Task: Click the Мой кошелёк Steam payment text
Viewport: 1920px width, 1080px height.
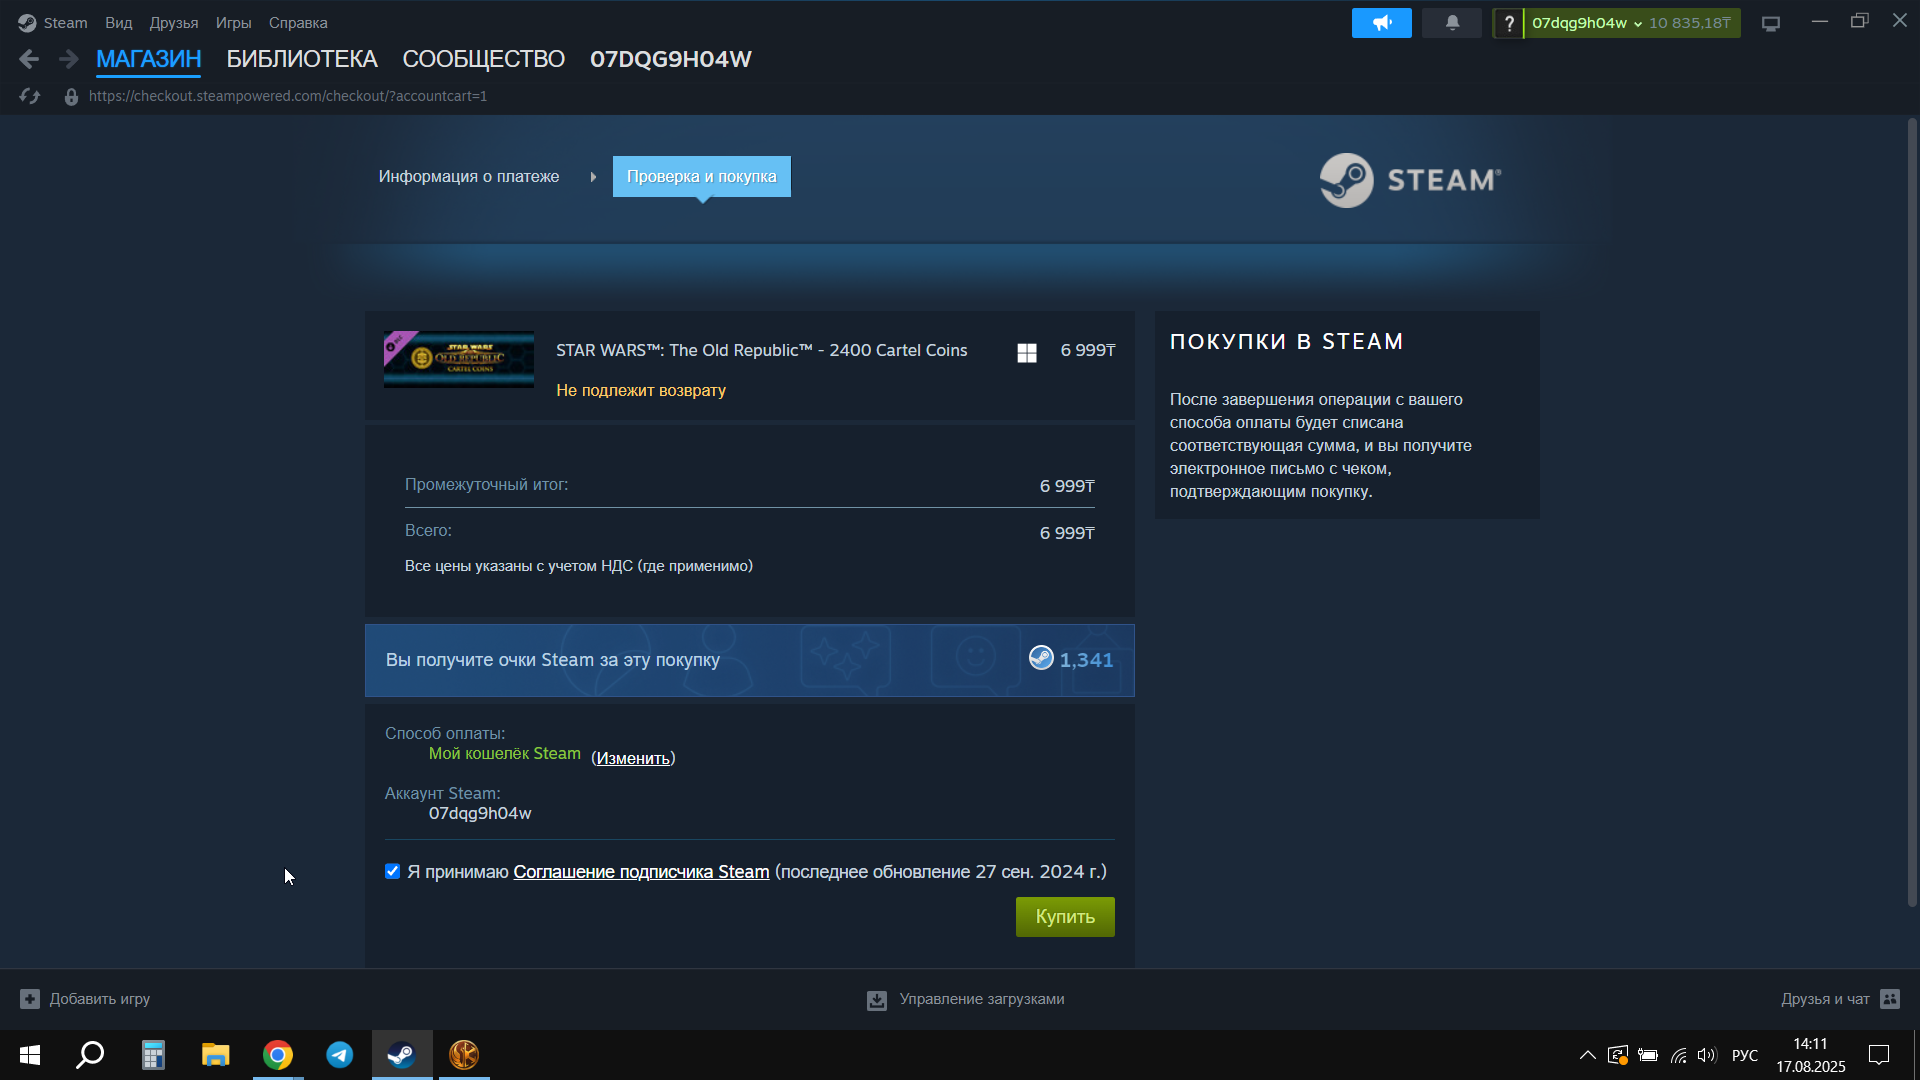Action: click(505, 753)
